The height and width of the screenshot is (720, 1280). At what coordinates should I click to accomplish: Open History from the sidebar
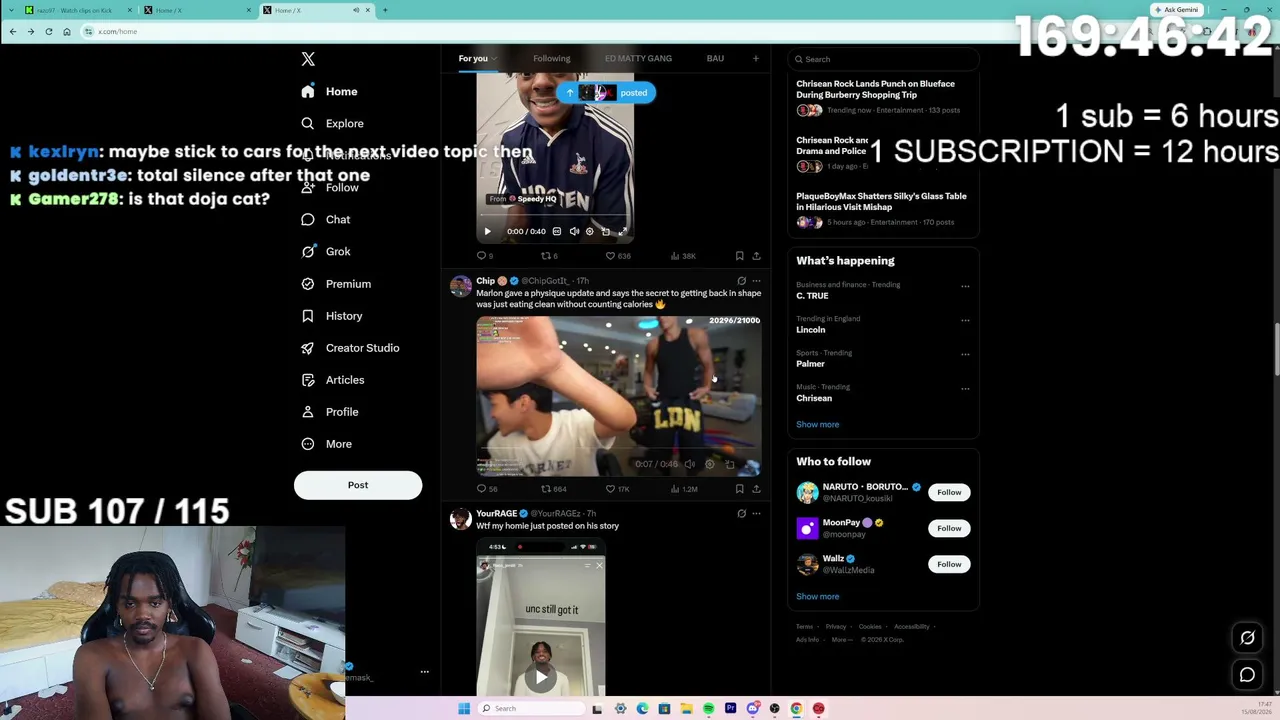(x=332, y=315)
